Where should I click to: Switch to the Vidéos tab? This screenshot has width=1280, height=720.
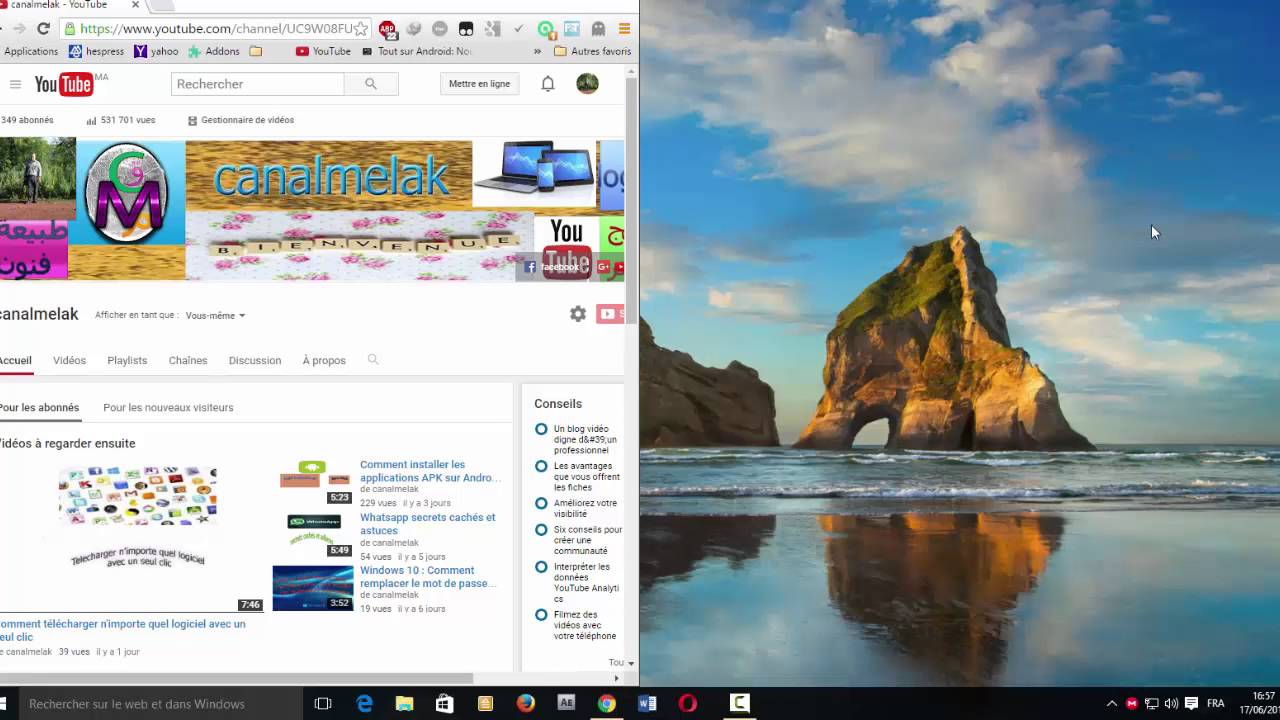click(69, 360)
